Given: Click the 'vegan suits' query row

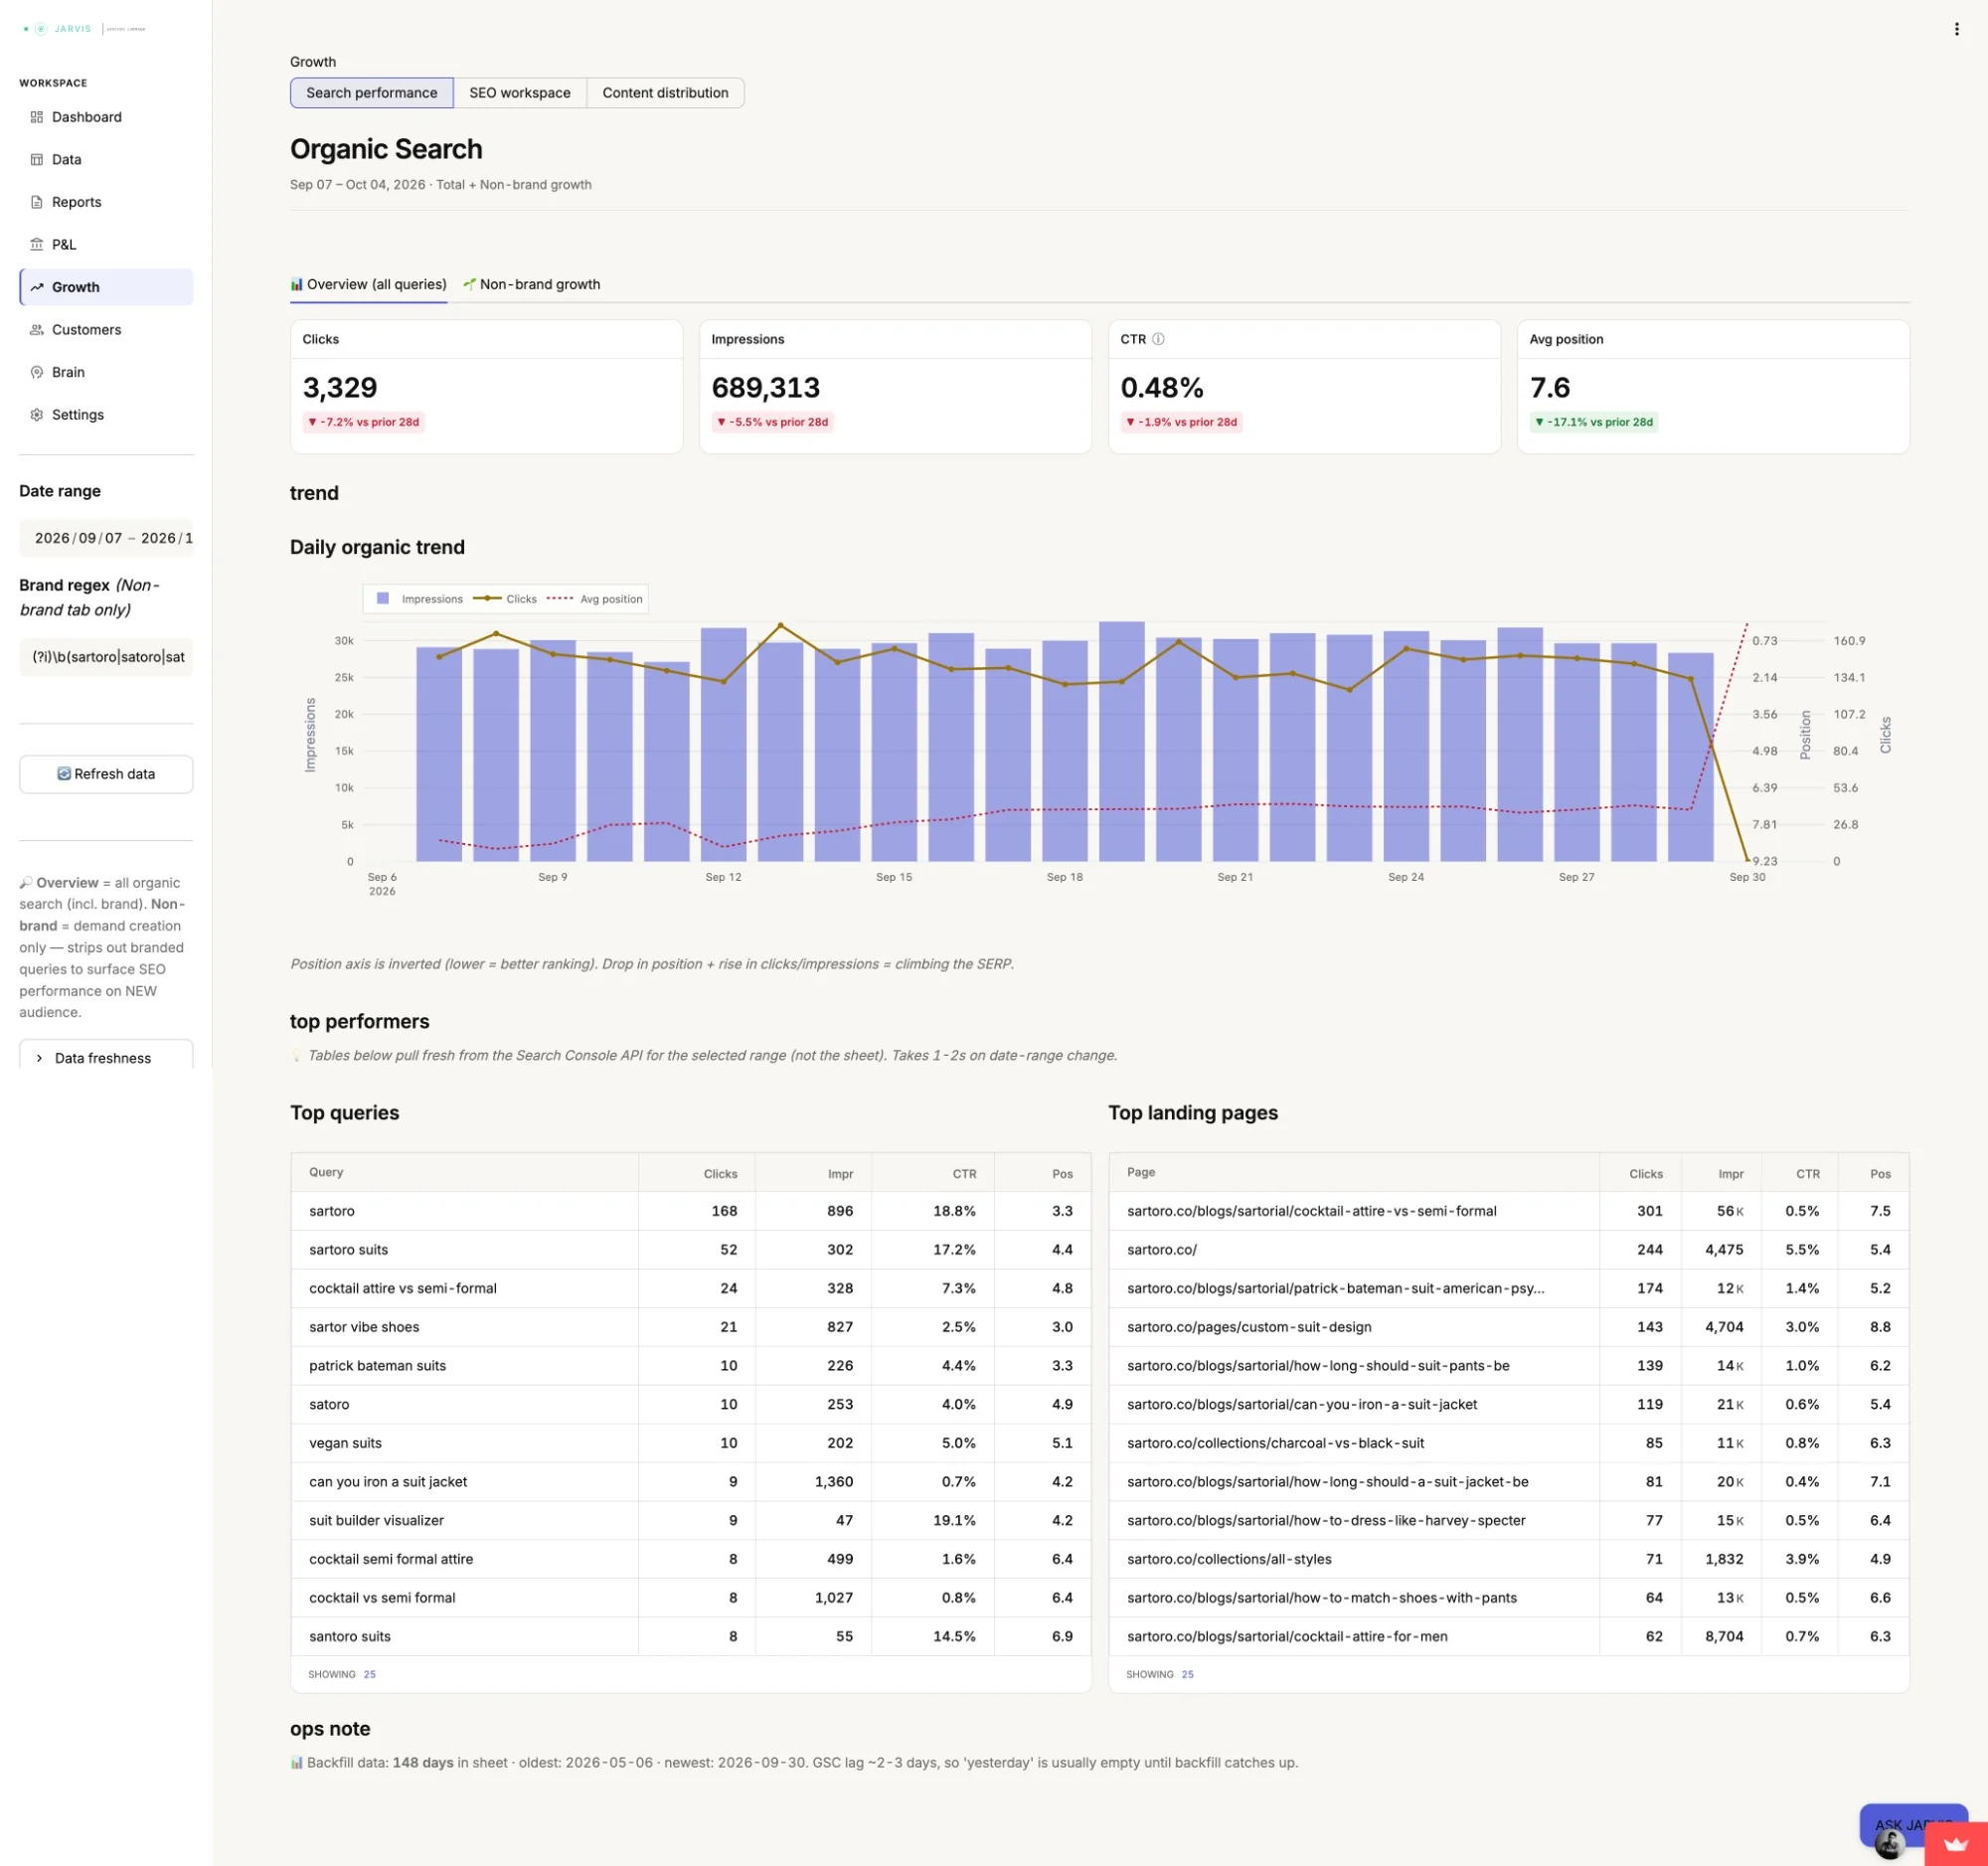Looking at the screenshot, I should click(x=691, y=1443).
